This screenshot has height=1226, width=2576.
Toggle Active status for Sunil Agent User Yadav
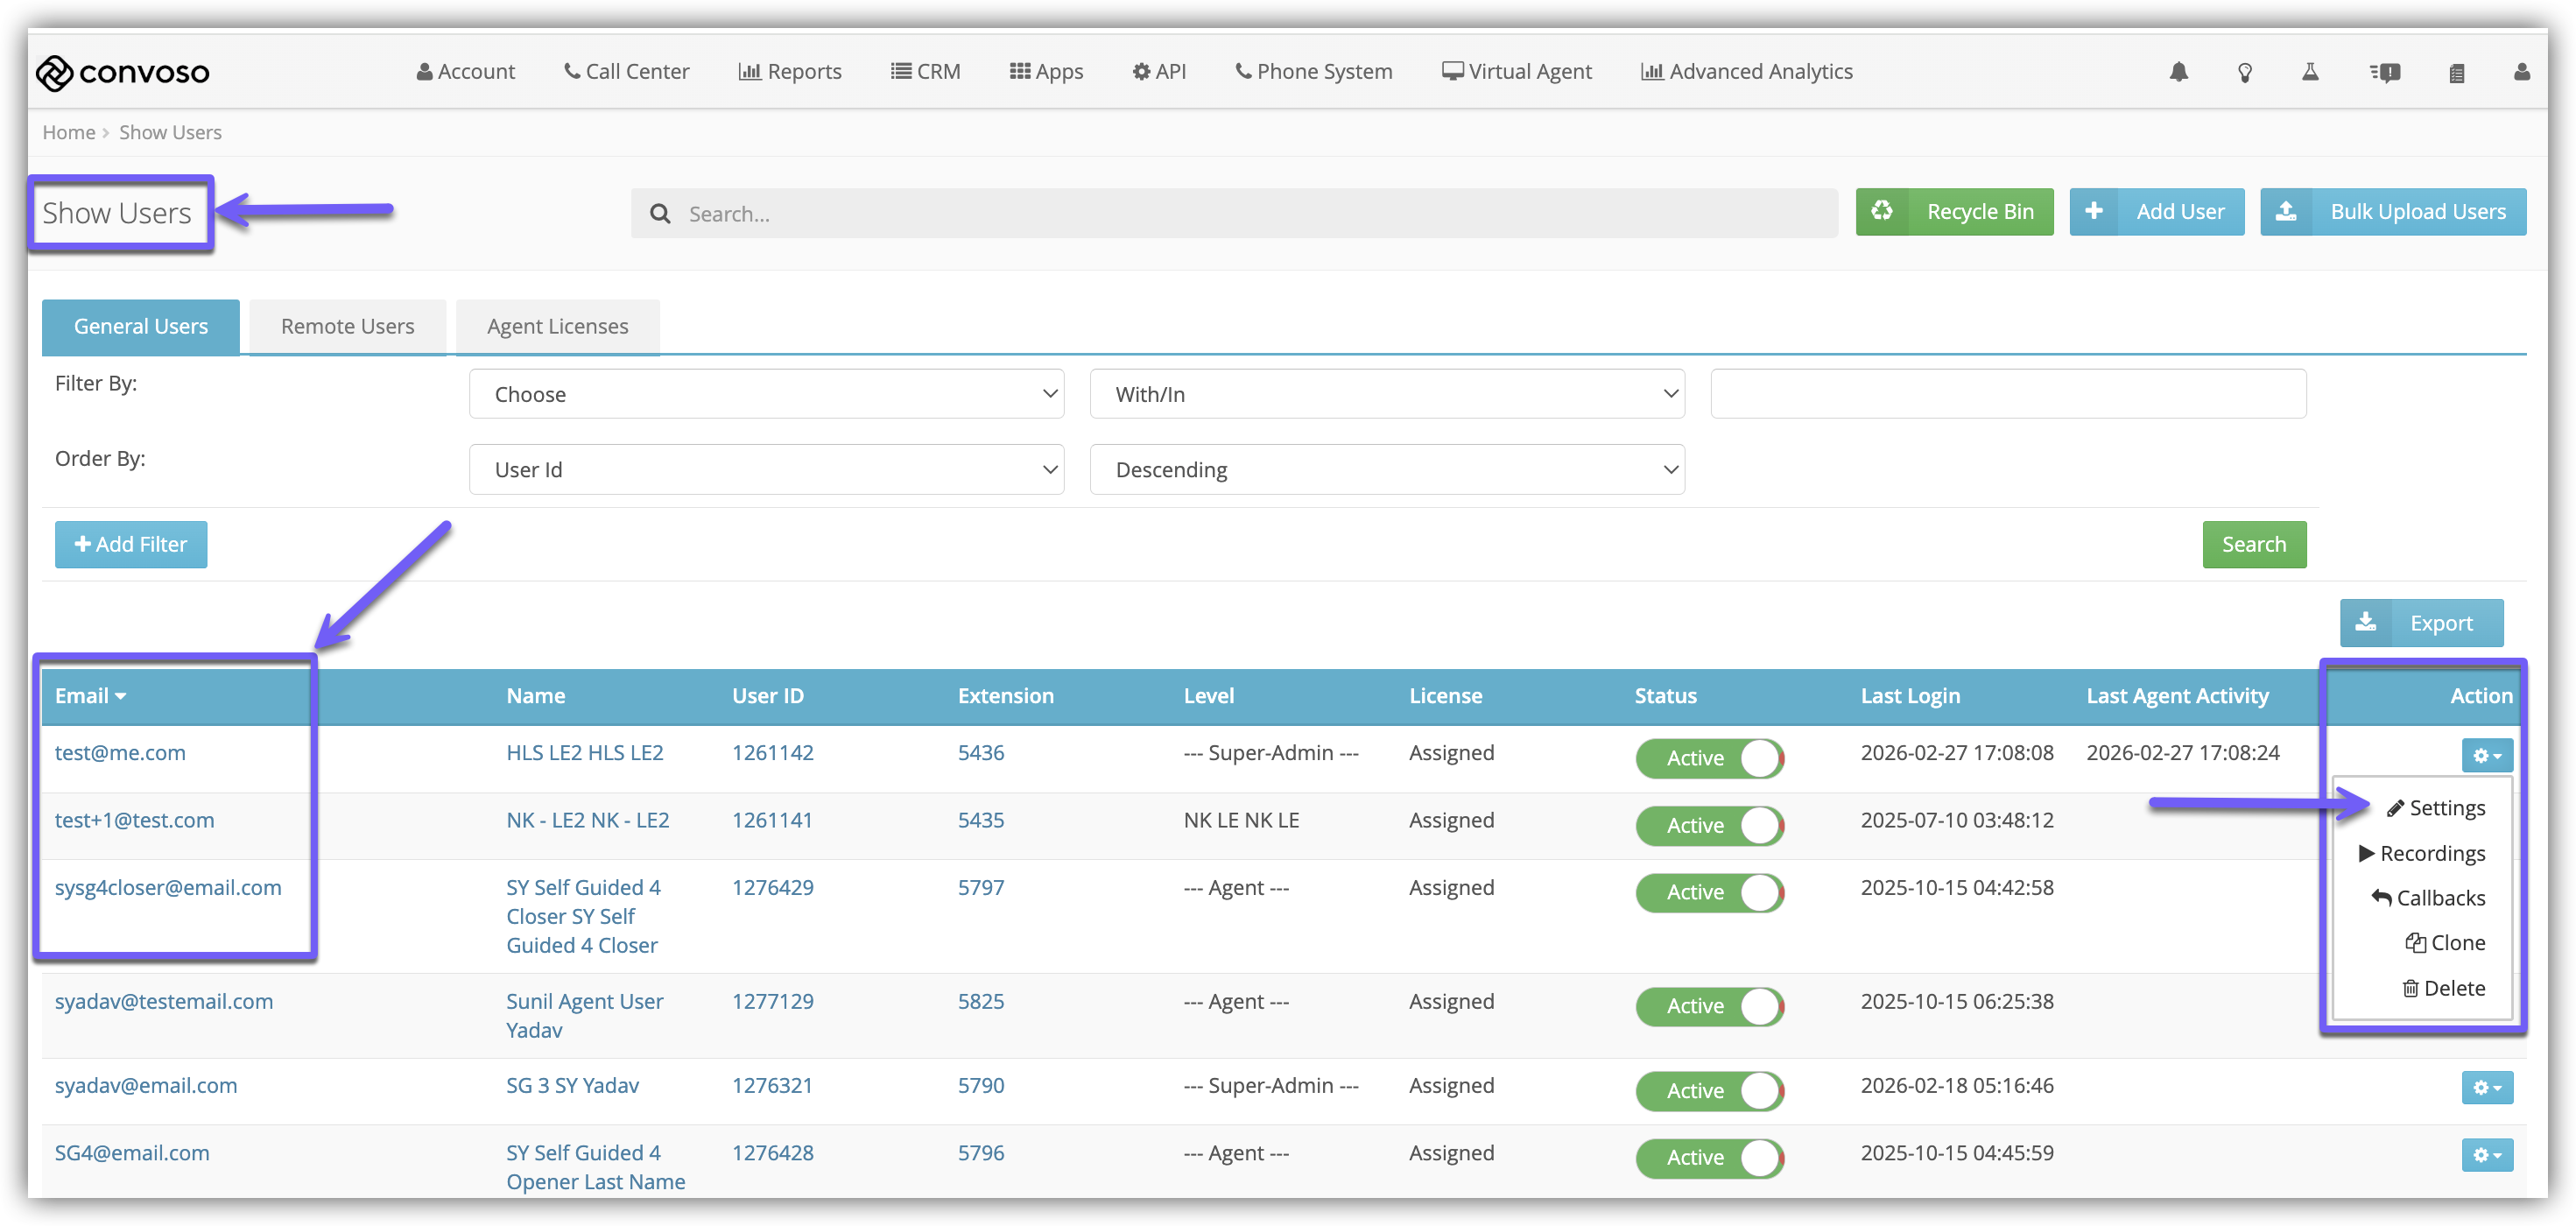tap(1709, 1006)
